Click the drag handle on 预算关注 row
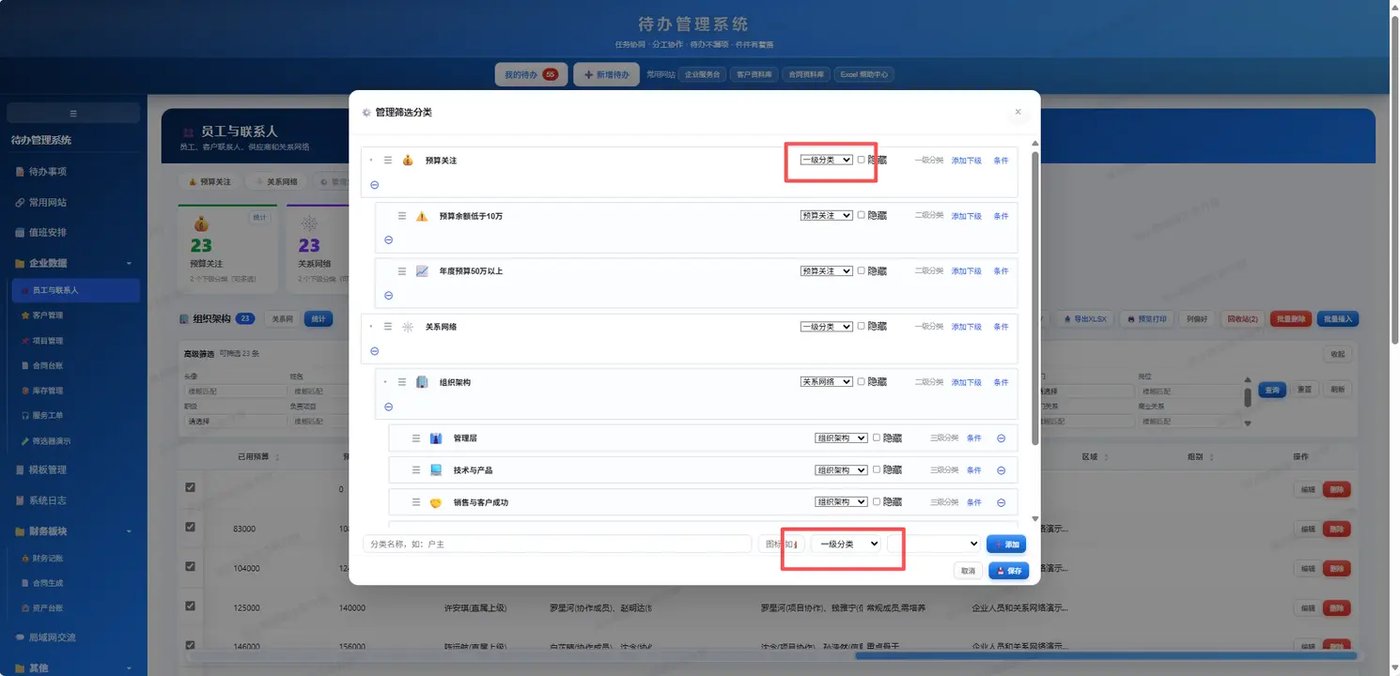Screen dimensions: 1400x676 tap(388, 160)
